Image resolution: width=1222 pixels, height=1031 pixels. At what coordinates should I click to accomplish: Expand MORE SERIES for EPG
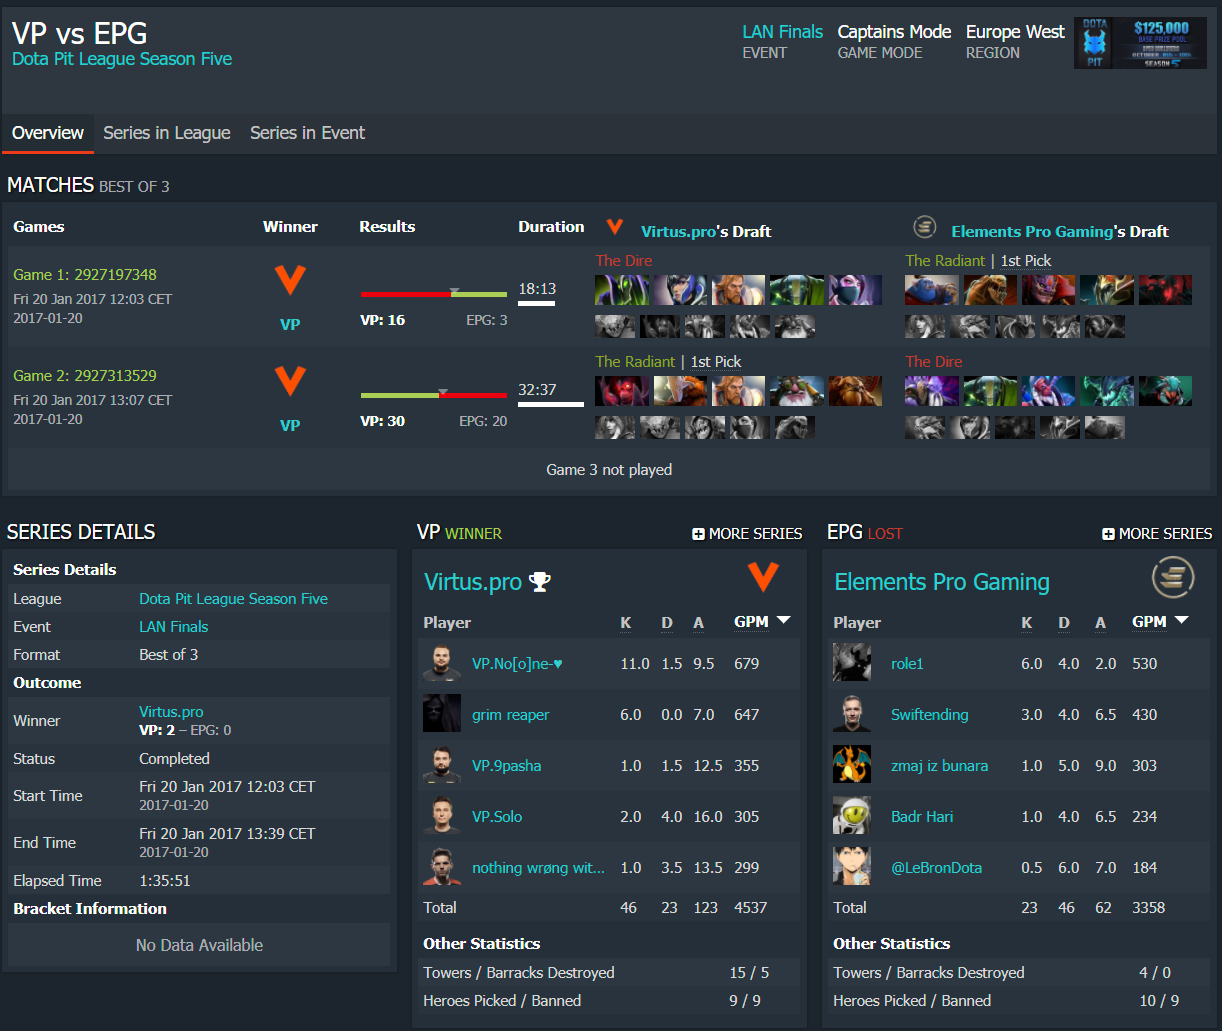point(1157,534)
